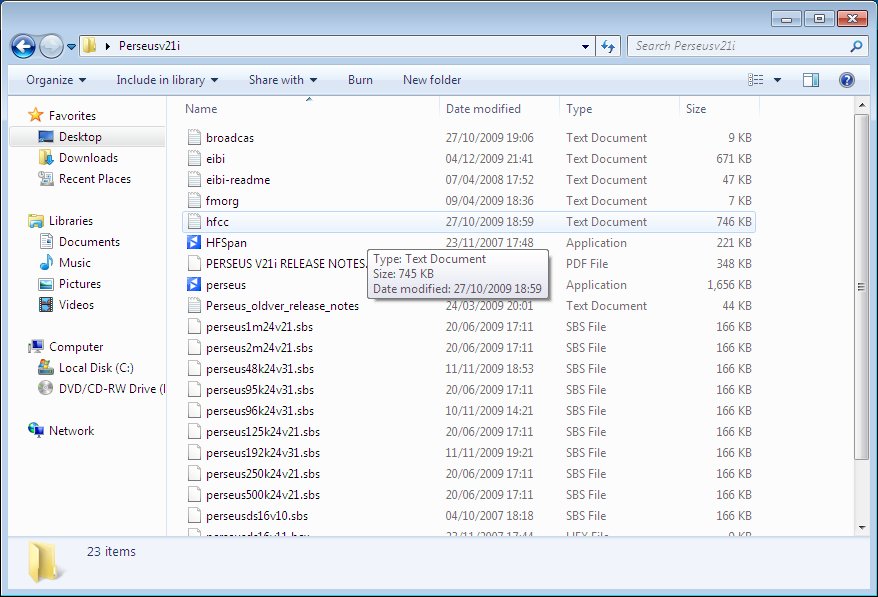This screenshot has height=597, width=878.
Task: Click the vertical scrollbar thumb
Action: (x=861, y=287)
